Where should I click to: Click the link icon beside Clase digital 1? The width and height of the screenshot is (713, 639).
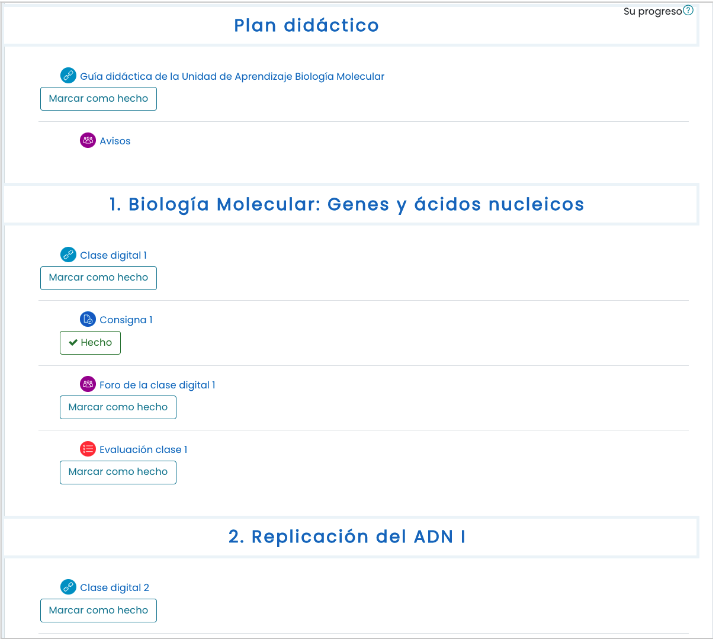pyautogui.click(x=68, y=254)
